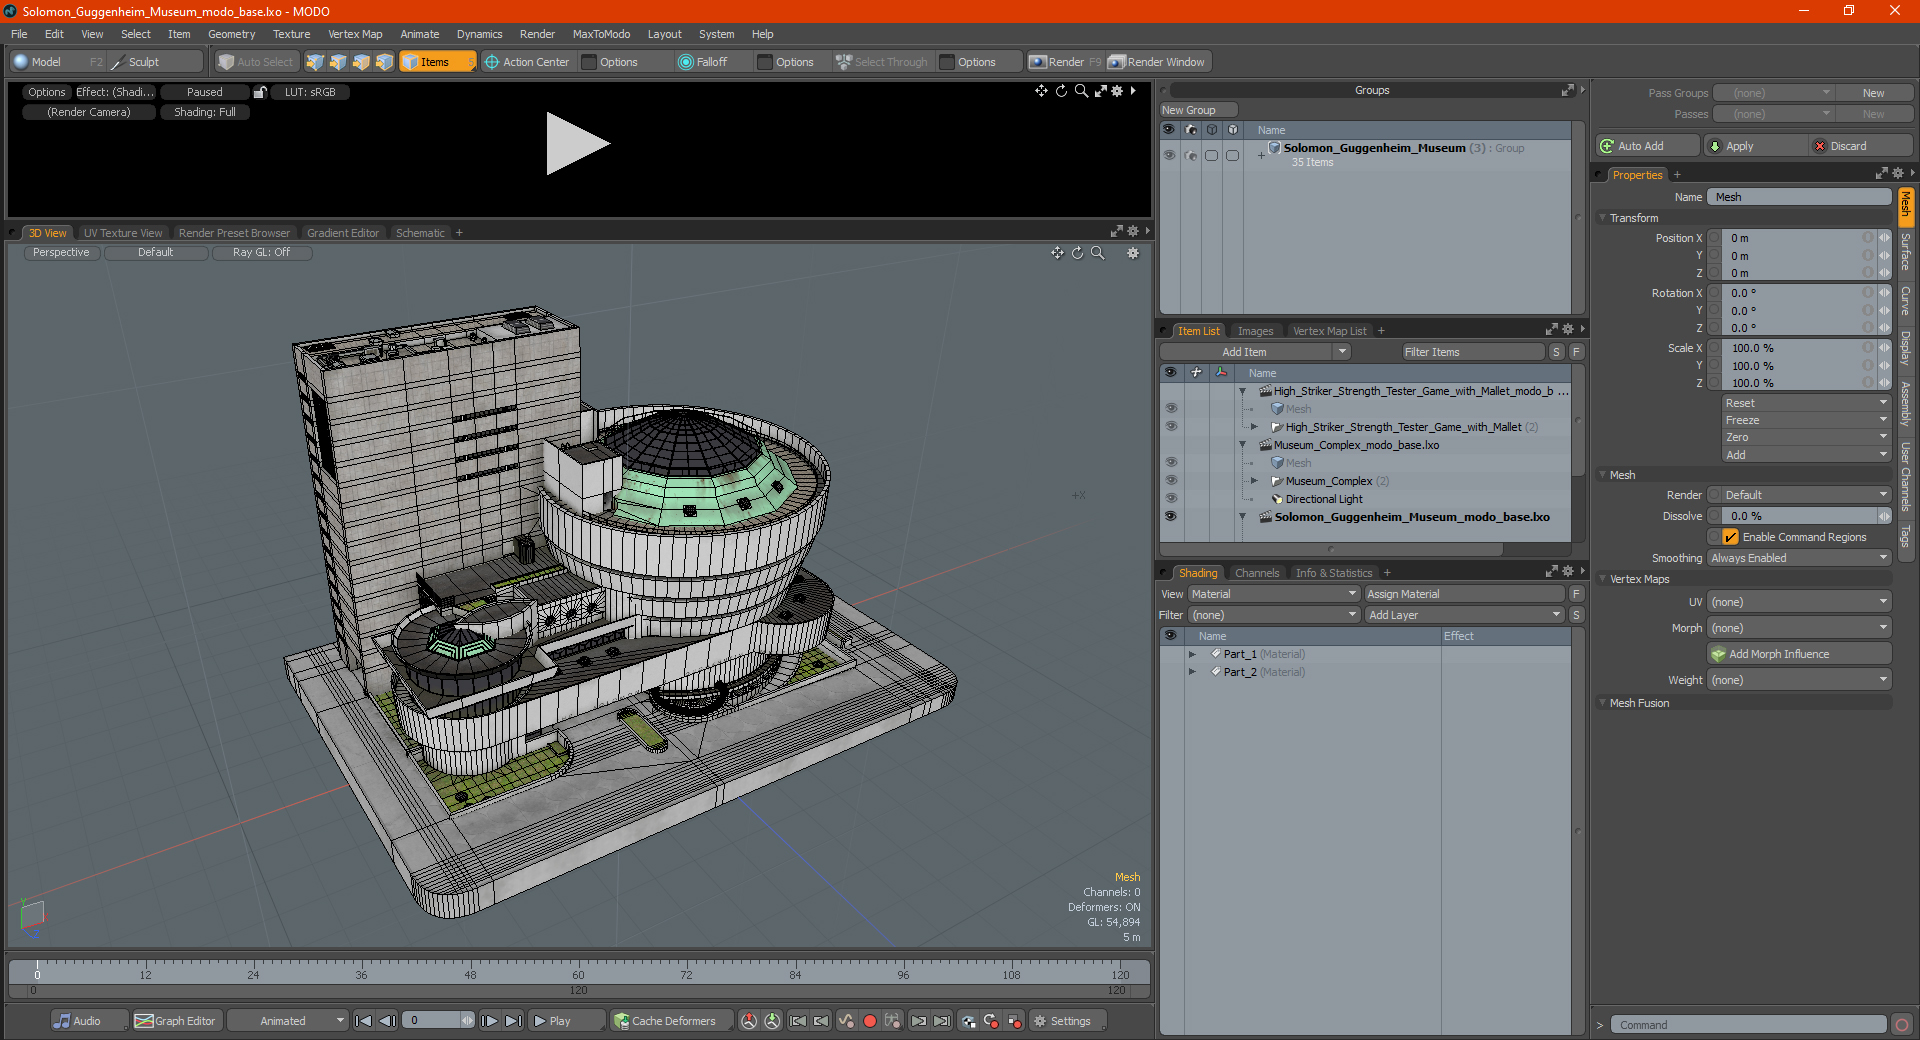
Task: Click Render Window button
Action: click(x=1158, y=62)
